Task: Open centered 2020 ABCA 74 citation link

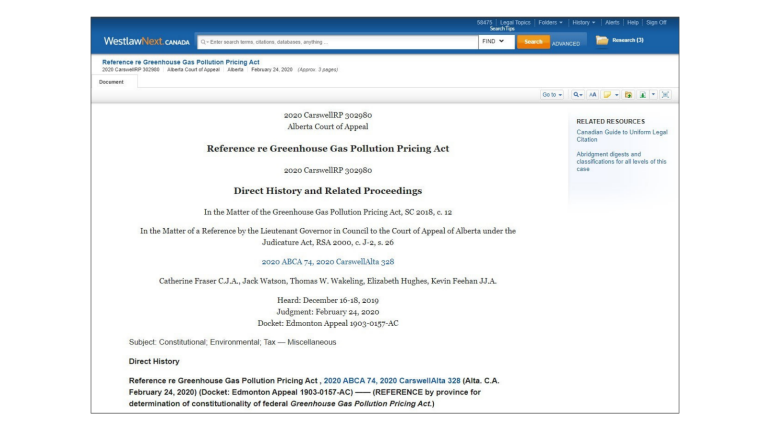Action: [x=328, y=262]
